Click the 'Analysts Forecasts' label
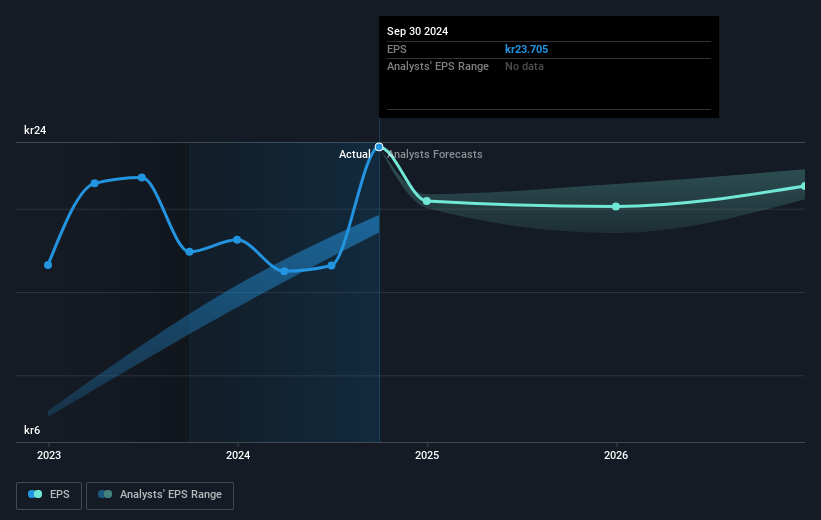The width and height of the screenshot is (821, 520). click(x=435, y=154)
